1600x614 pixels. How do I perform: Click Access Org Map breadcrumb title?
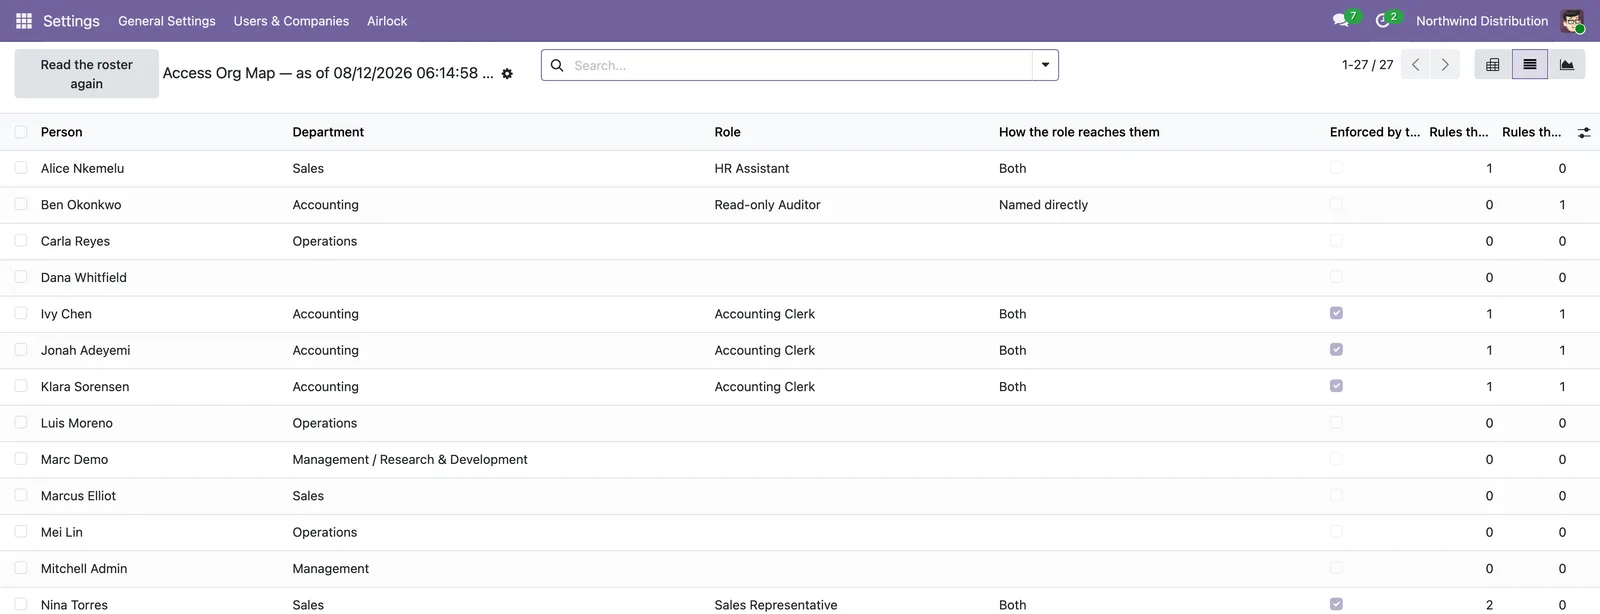pos(328,73)
